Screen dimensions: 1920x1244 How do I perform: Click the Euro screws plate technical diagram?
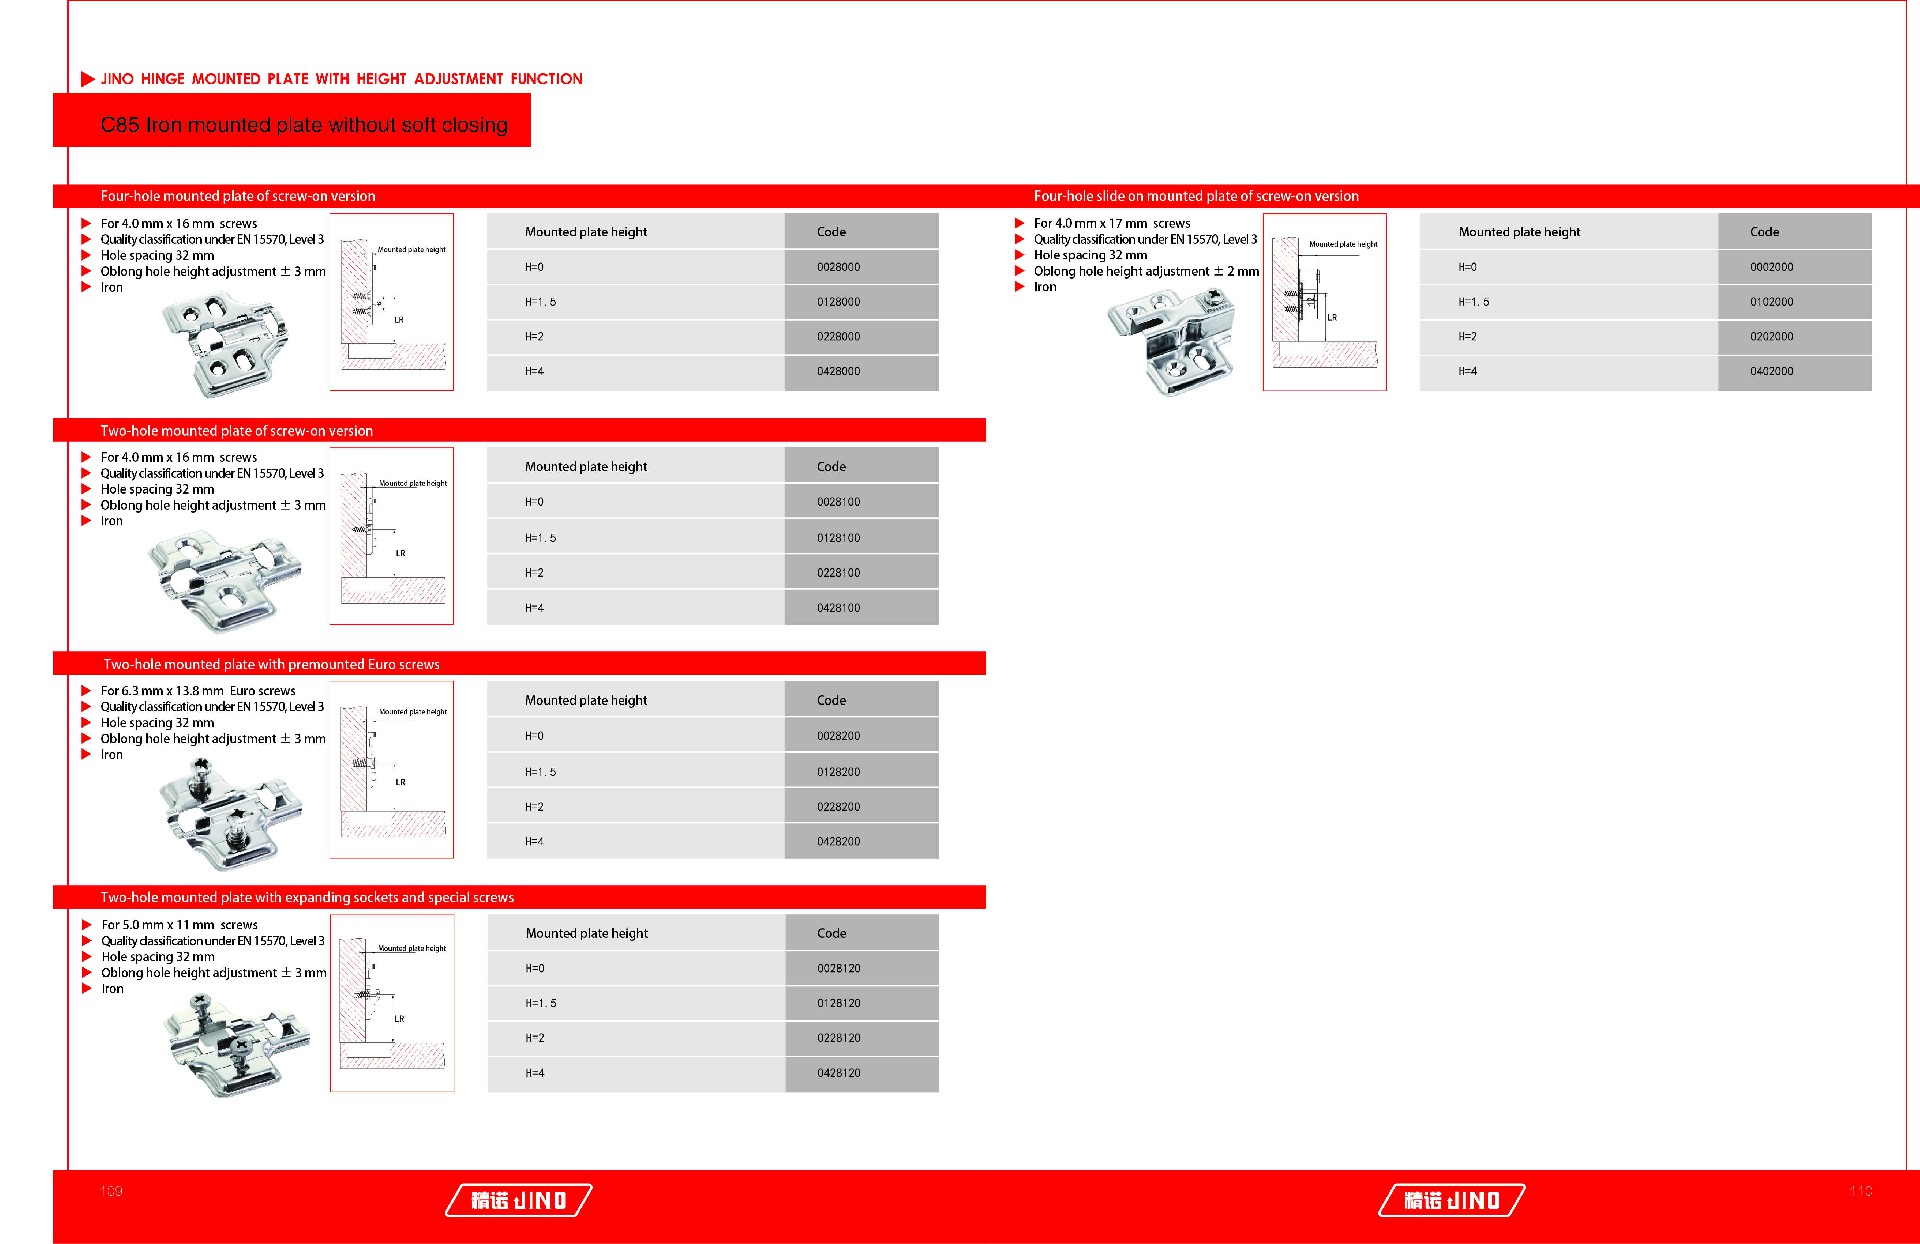click(392, 770)
